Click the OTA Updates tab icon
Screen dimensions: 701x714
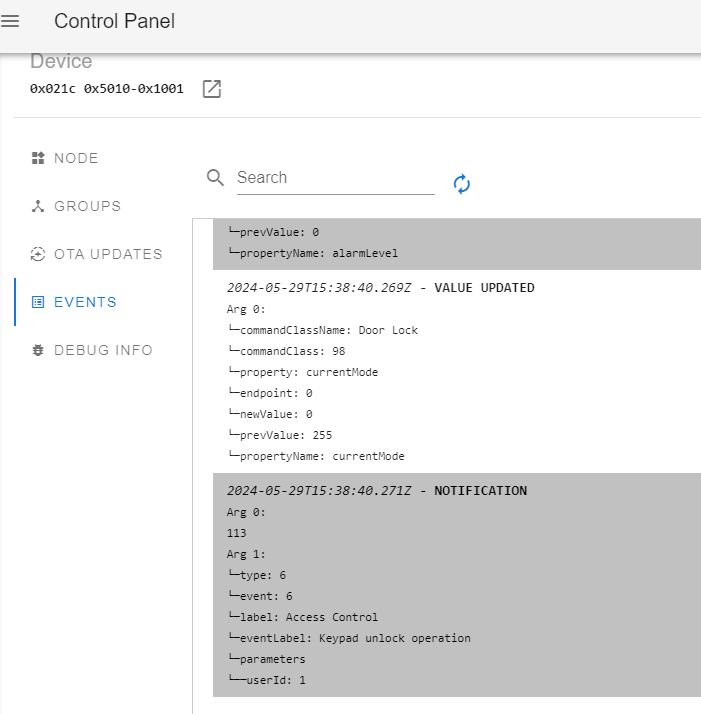[x=38, y=254]
